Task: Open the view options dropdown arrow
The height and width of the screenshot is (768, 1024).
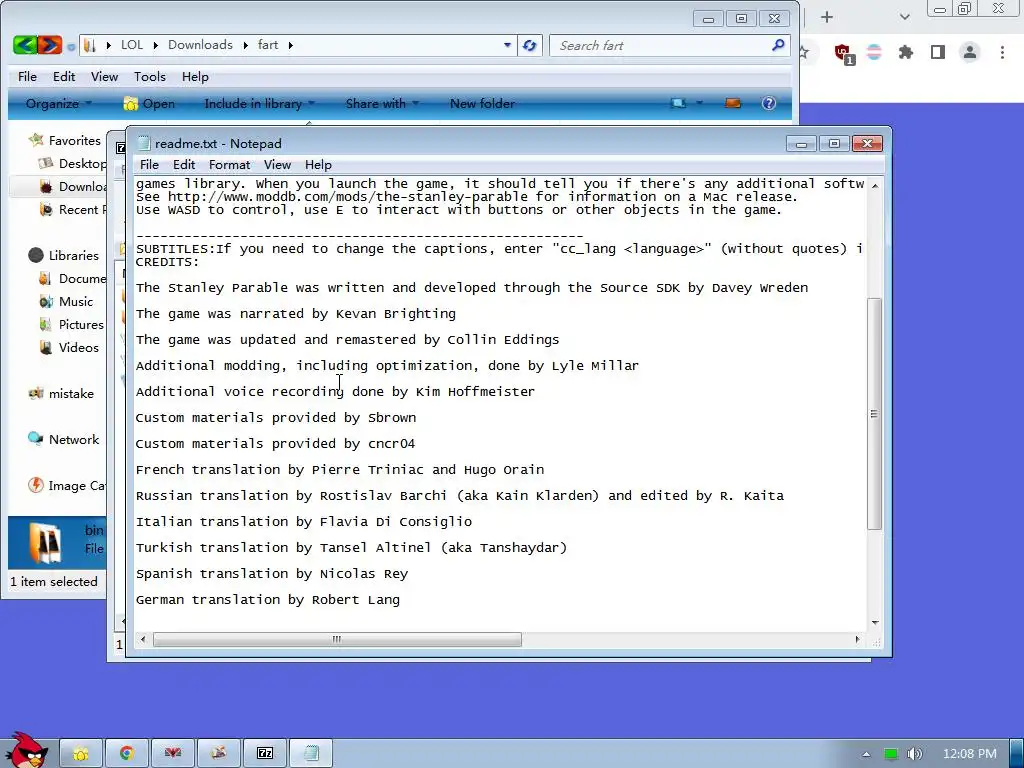Action: click(699, 103)
